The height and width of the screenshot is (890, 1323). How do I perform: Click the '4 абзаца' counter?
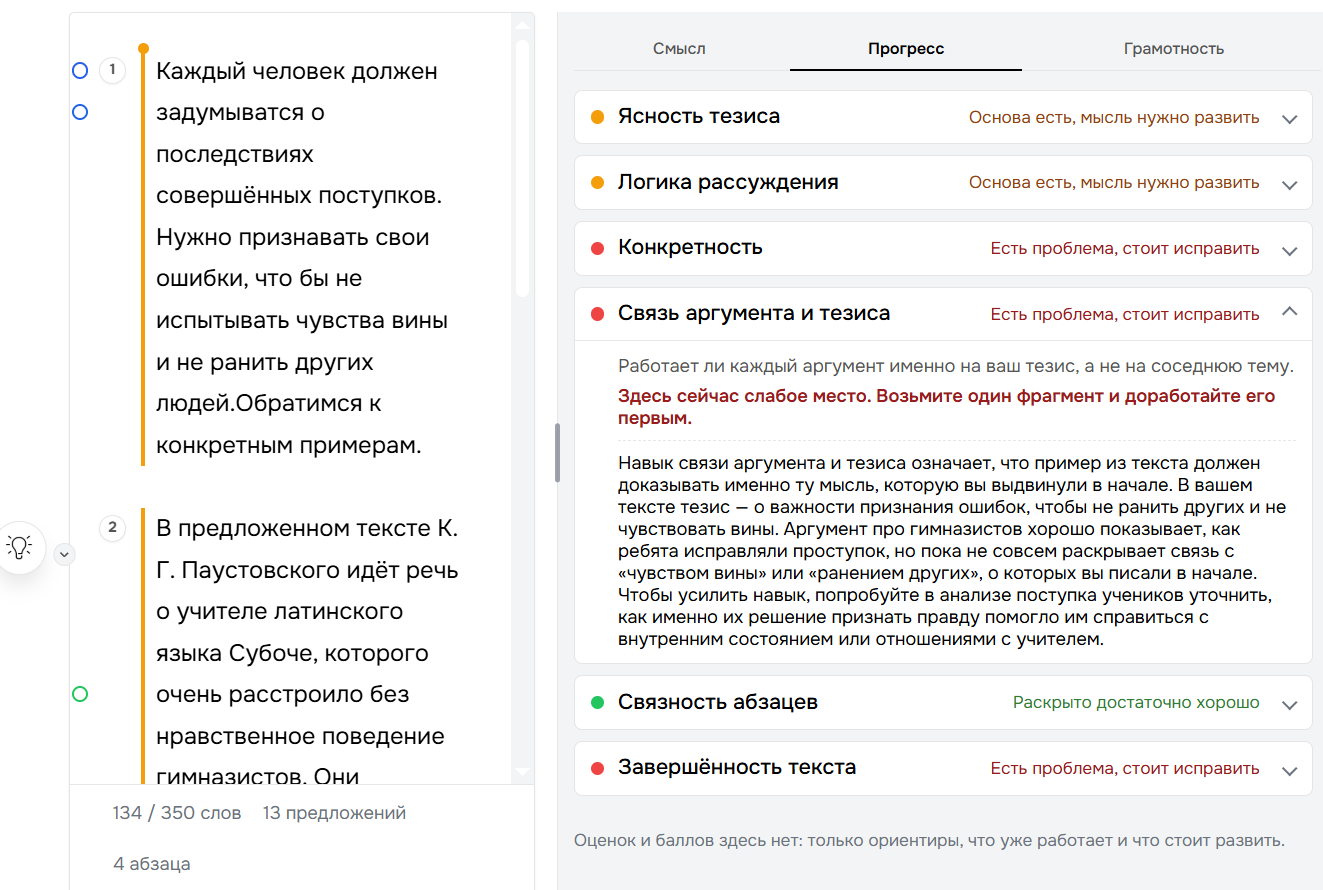(x=152, y=864)
